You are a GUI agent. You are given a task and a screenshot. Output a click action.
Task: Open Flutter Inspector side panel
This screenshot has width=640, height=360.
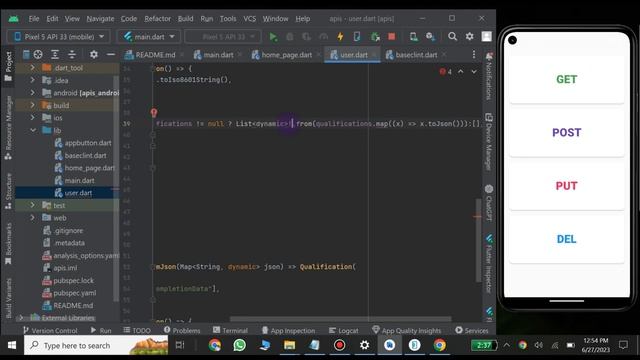pos(489,263)
